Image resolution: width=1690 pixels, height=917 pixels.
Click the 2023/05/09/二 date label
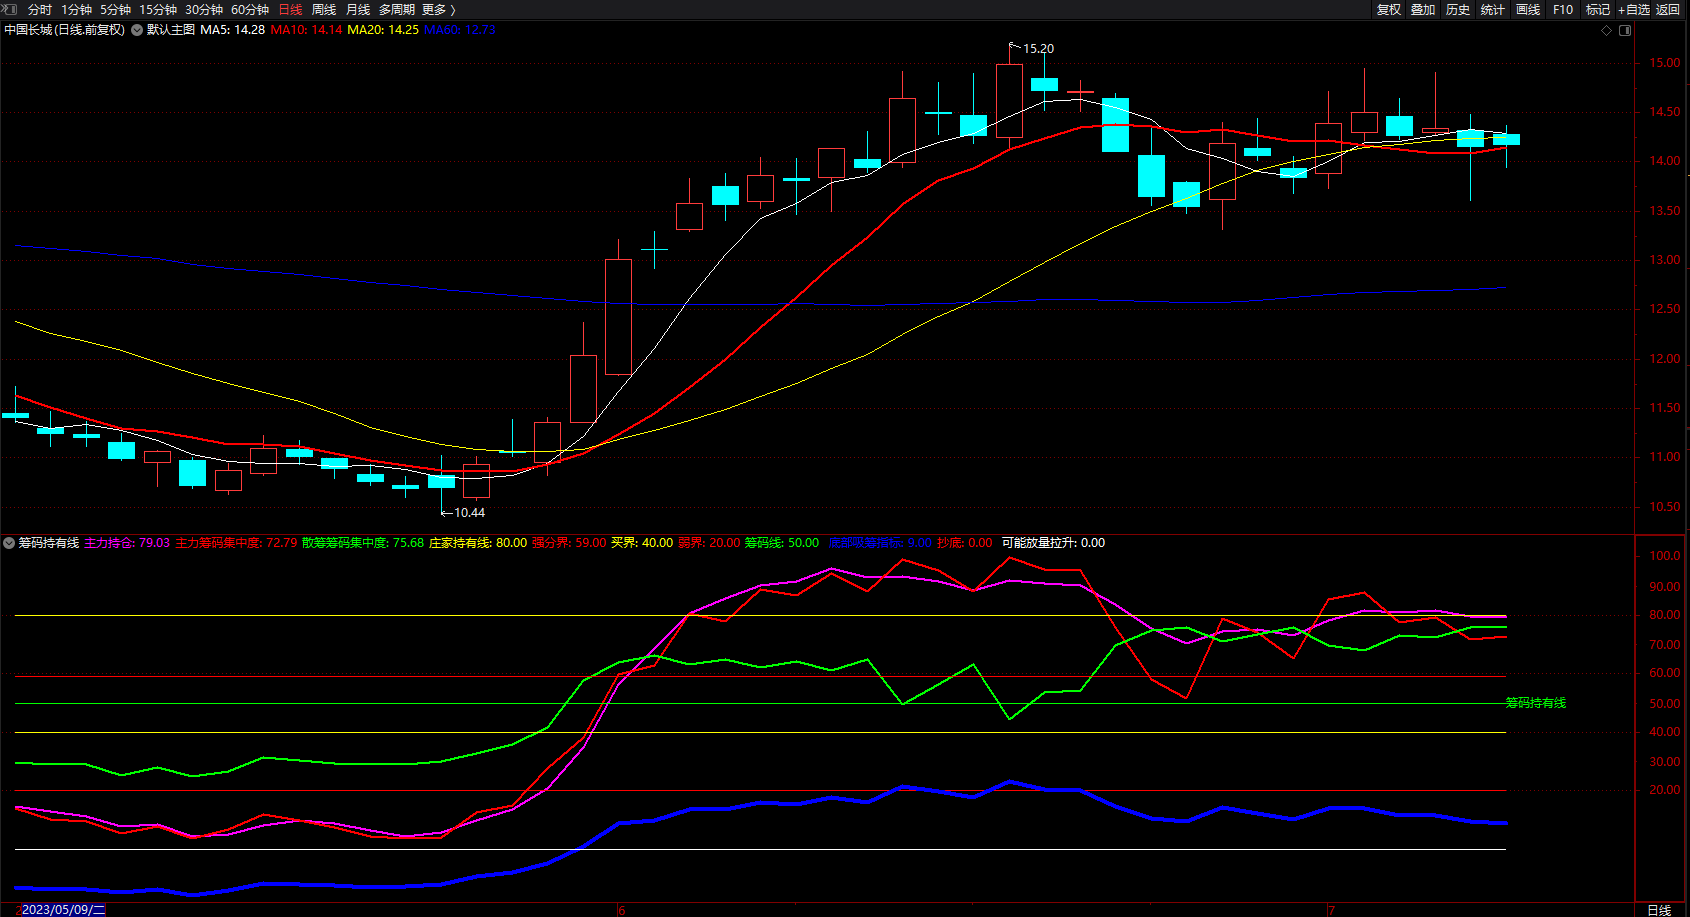click(x=63, y=910)
